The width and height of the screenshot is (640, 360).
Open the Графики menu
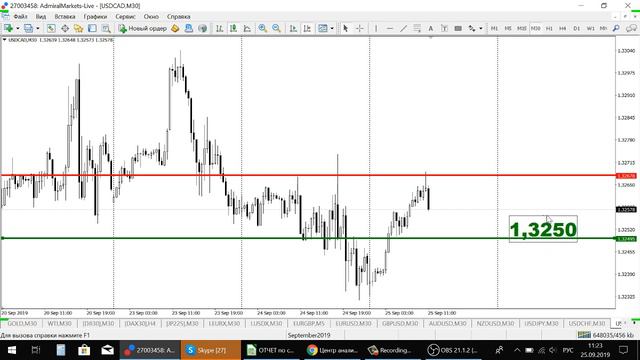[95, 17]
